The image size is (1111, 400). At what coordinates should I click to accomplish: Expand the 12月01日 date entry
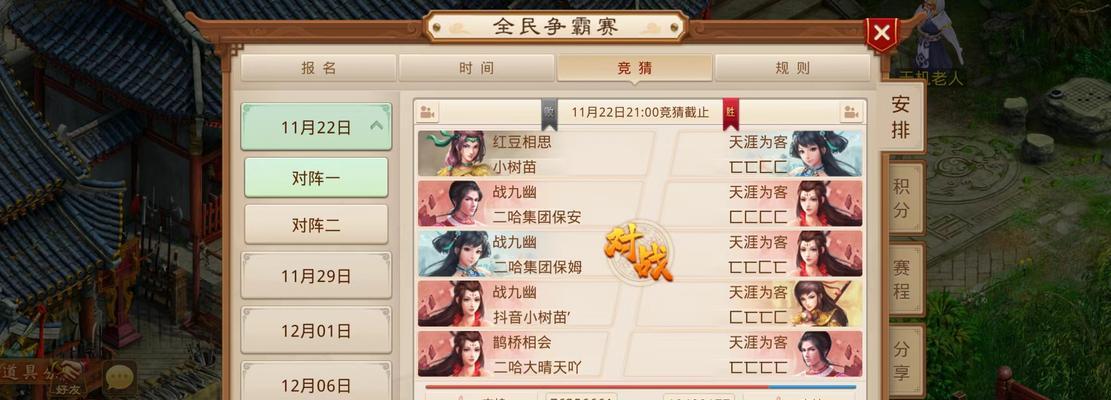[316, 330]
